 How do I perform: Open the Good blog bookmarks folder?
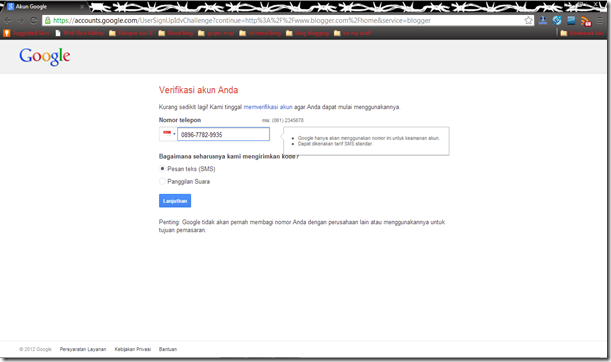(x=176, y=33)
